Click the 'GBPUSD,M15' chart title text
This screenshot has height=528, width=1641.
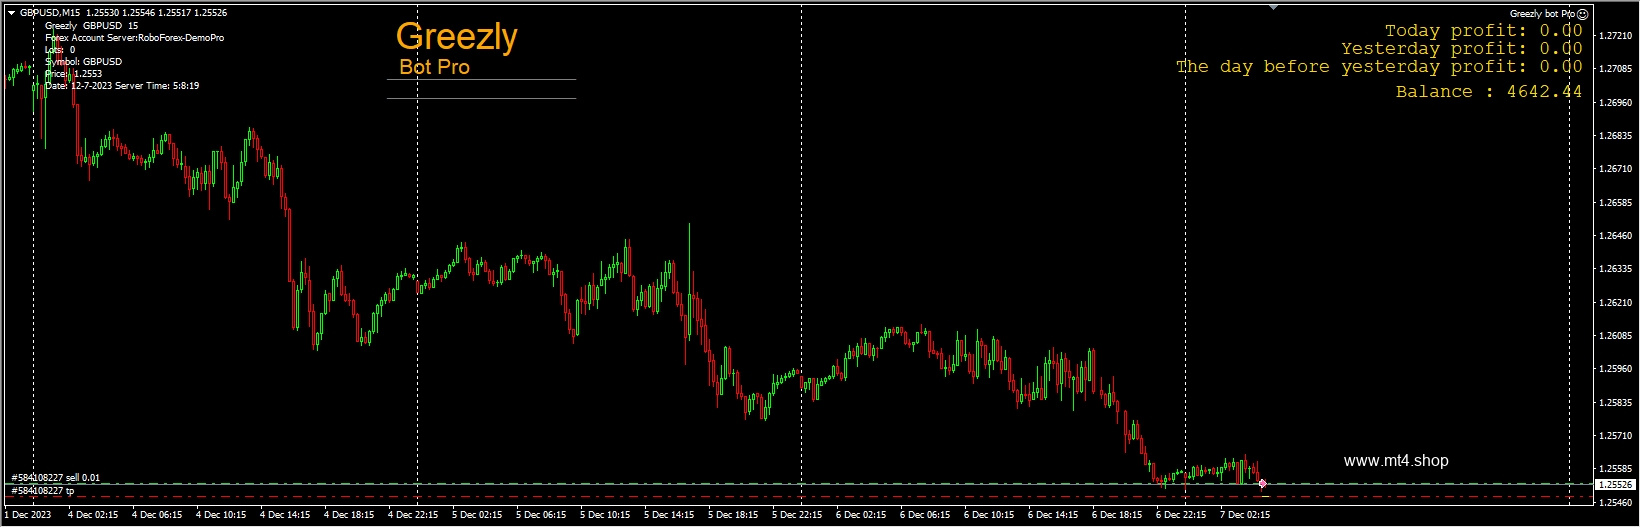point(50,13)
